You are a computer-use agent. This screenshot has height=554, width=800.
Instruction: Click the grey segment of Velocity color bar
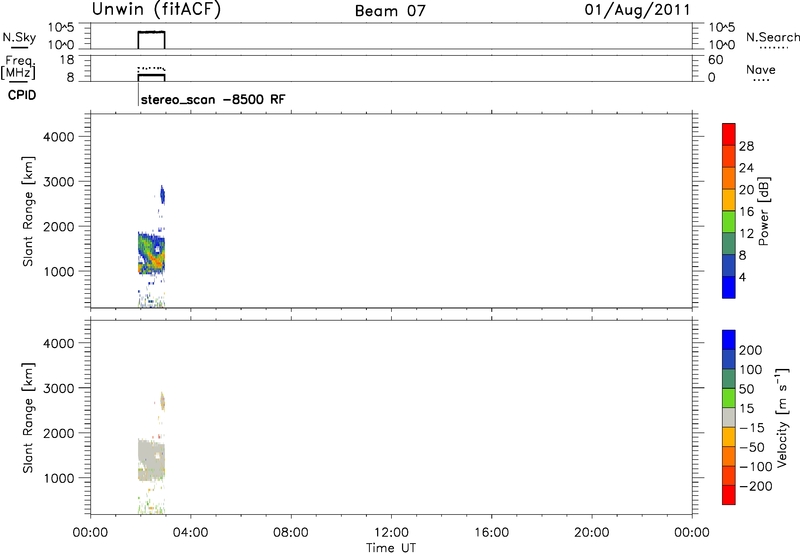click(x=729, y=417)
